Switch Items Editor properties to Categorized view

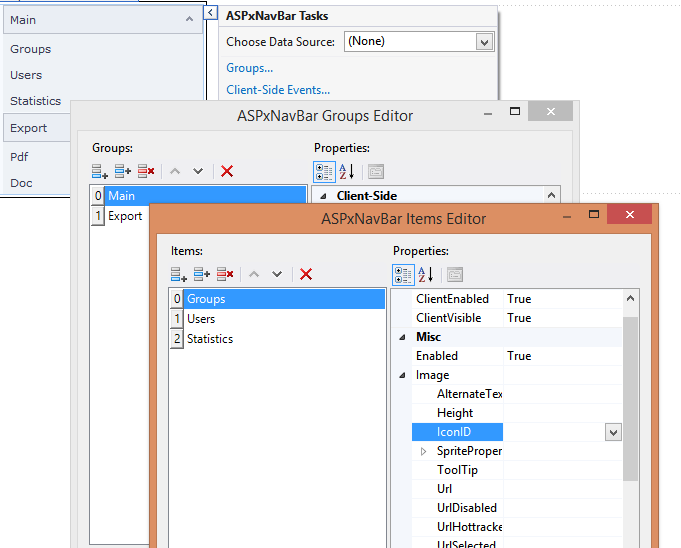(x=403, y=275)
